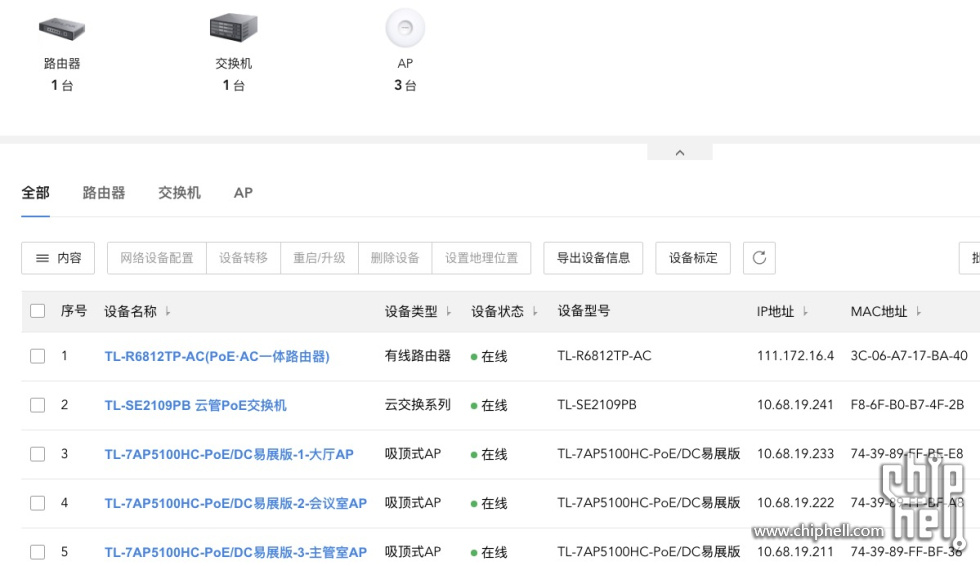
Task: Click the 网络设备配置 button
Action: pyautogui.click(x=157, y=258)
